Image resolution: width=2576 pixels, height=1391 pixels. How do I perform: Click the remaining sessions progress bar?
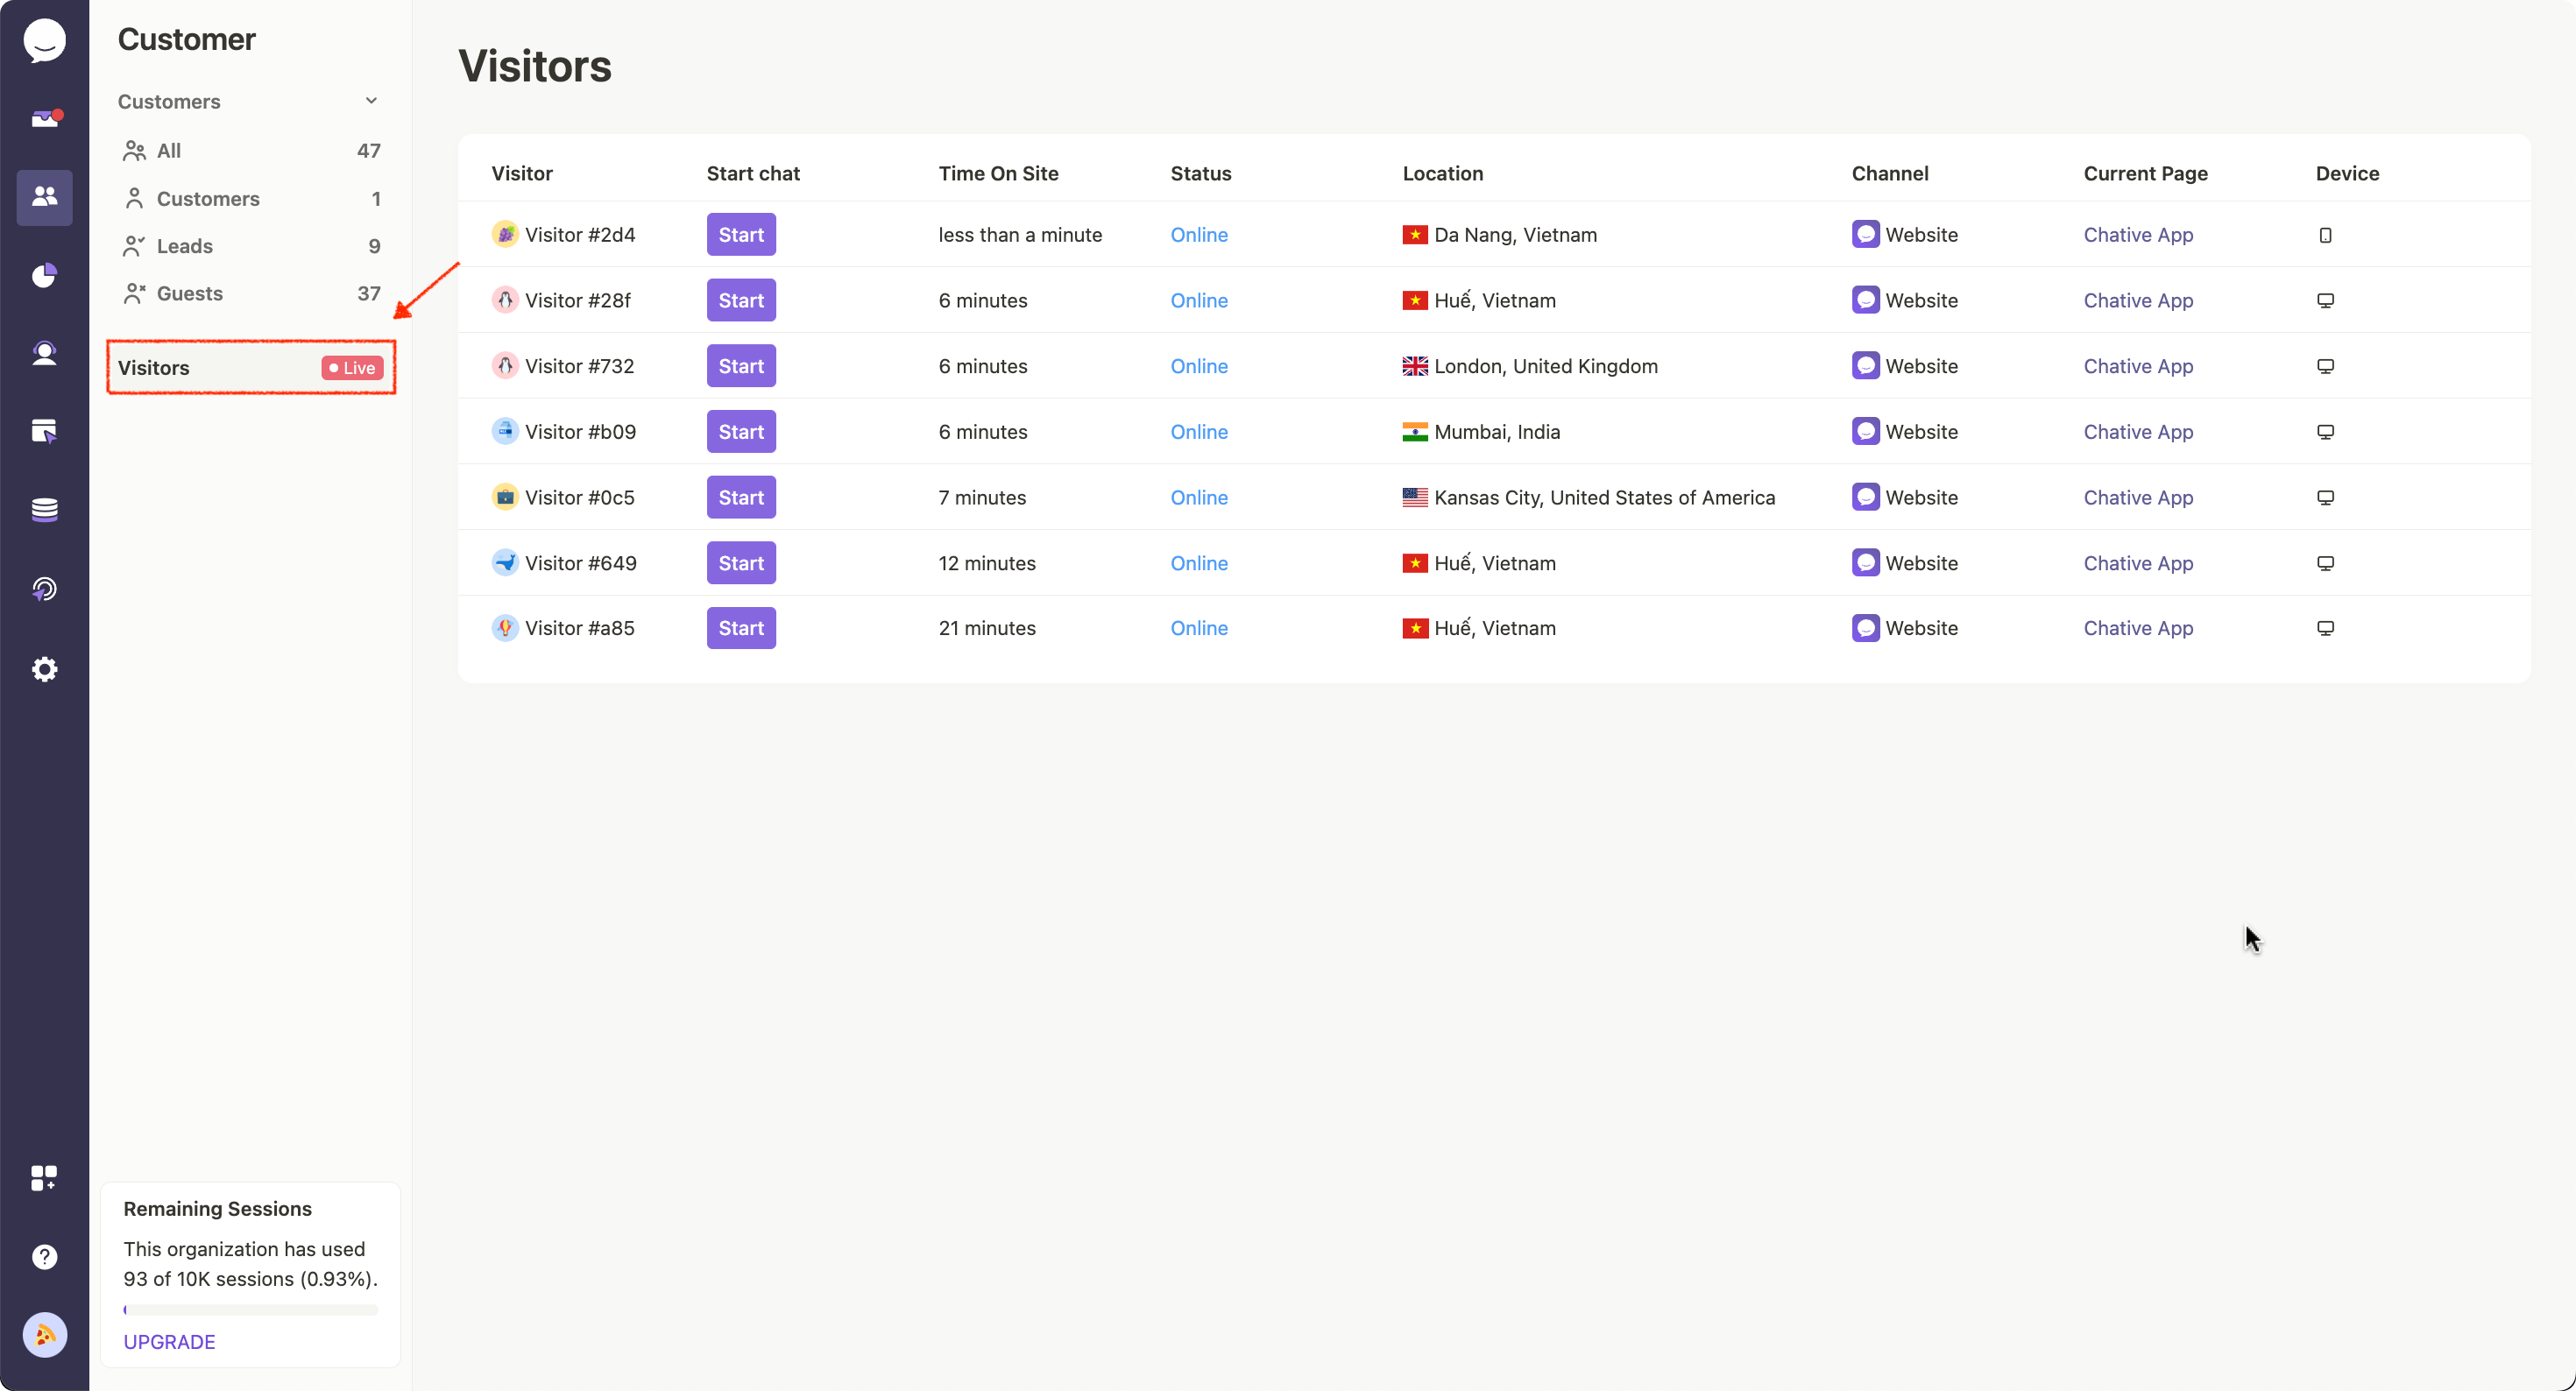click(x=250, y=1309)
